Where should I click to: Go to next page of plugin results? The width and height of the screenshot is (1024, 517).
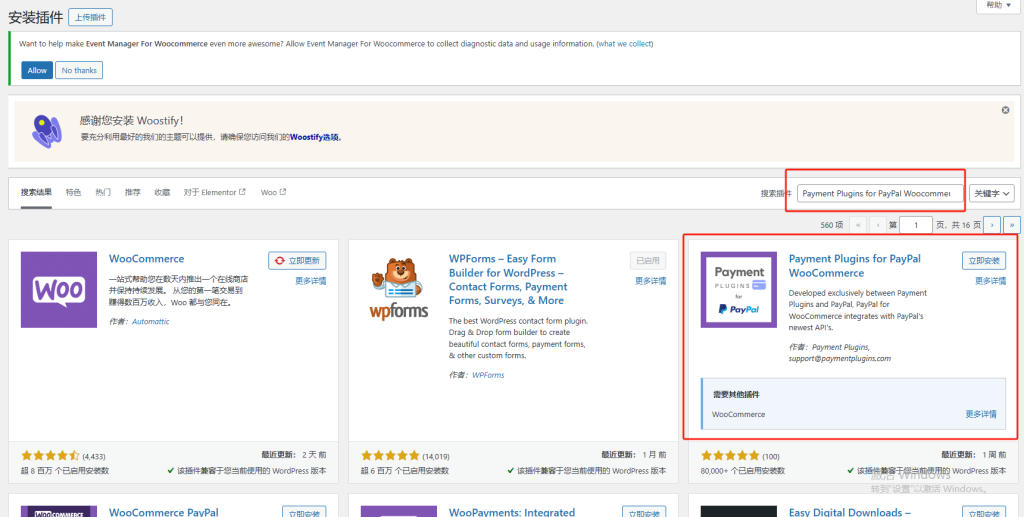point(991,225)
